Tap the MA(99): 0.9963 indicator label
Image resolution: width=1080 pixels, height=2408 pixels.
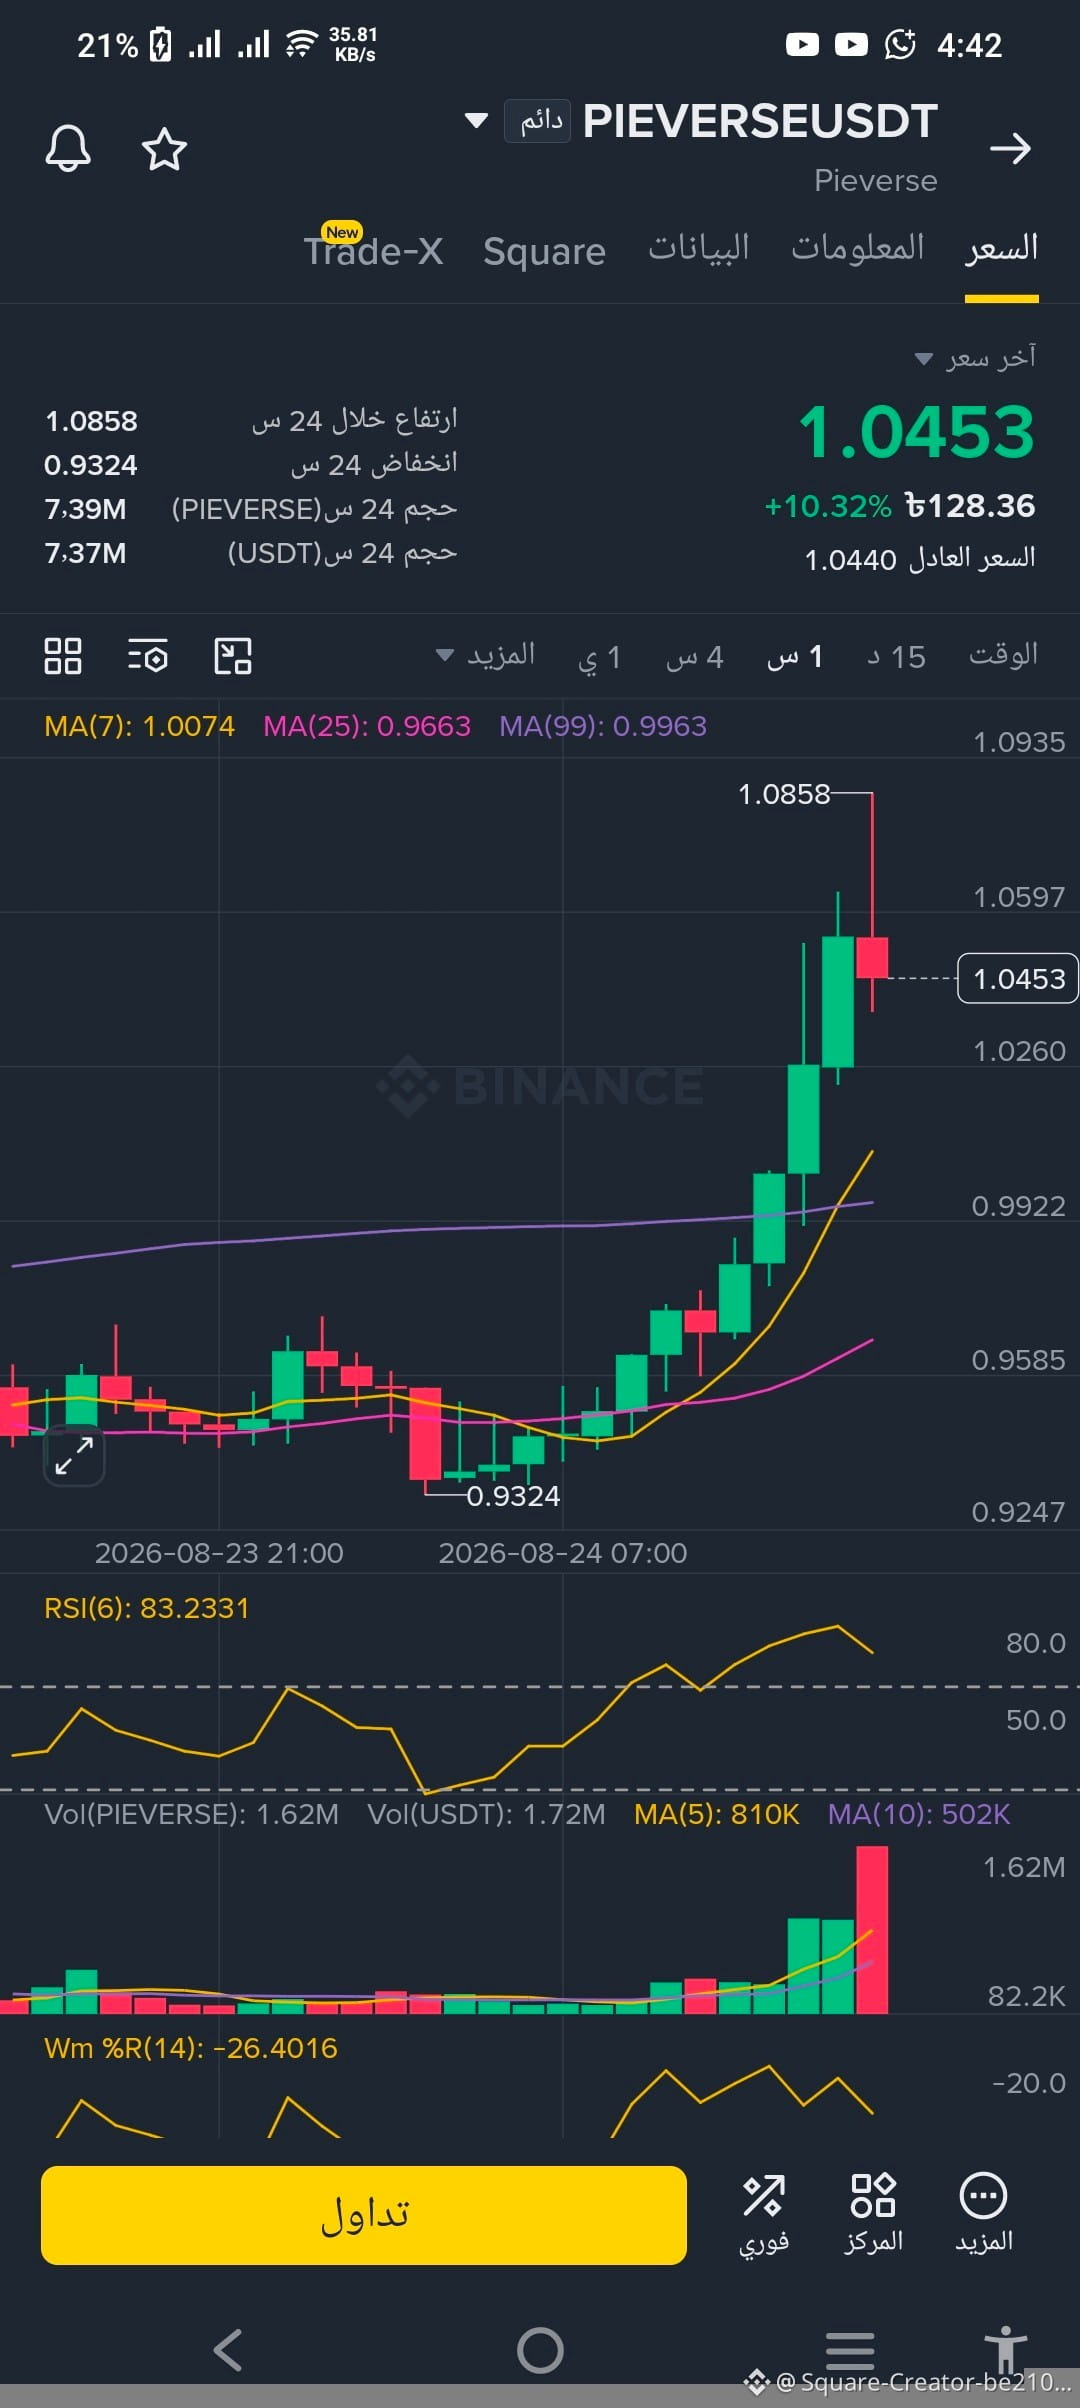[603, 726]
